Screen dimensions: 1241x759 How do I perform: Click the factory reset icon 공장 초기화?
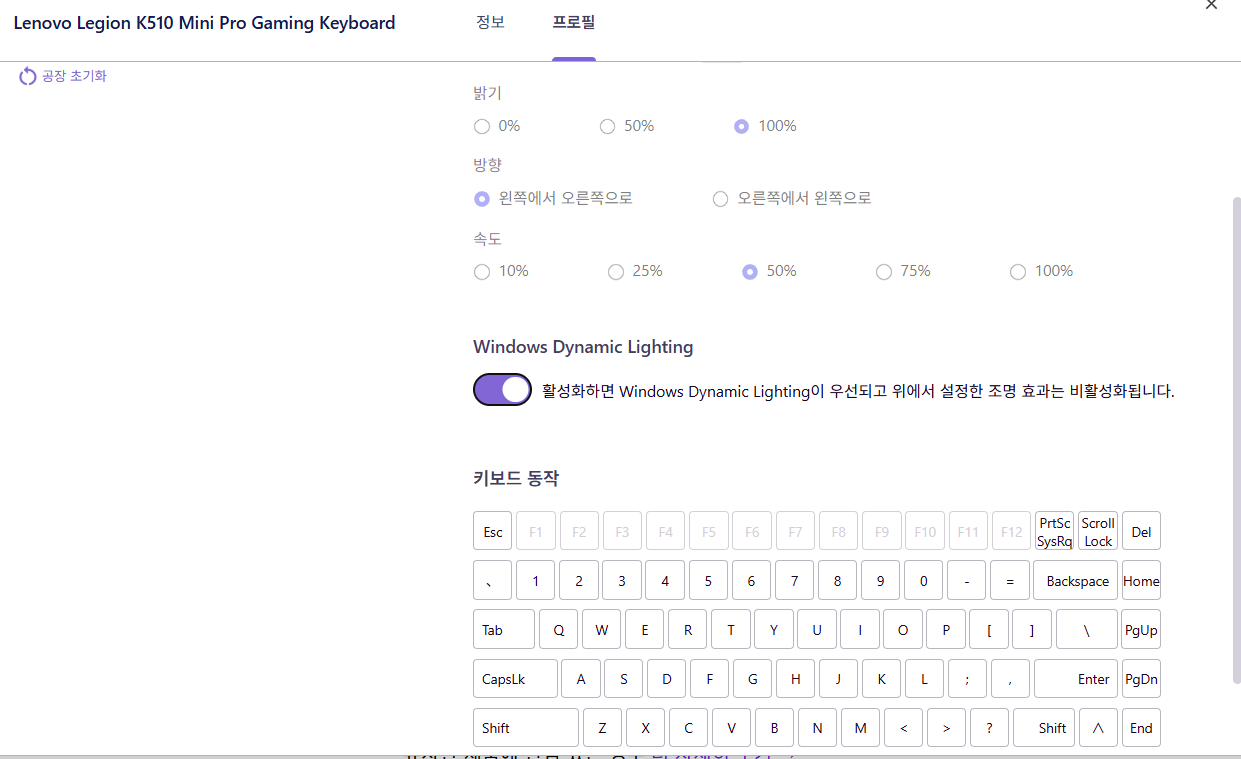[28, 76]
